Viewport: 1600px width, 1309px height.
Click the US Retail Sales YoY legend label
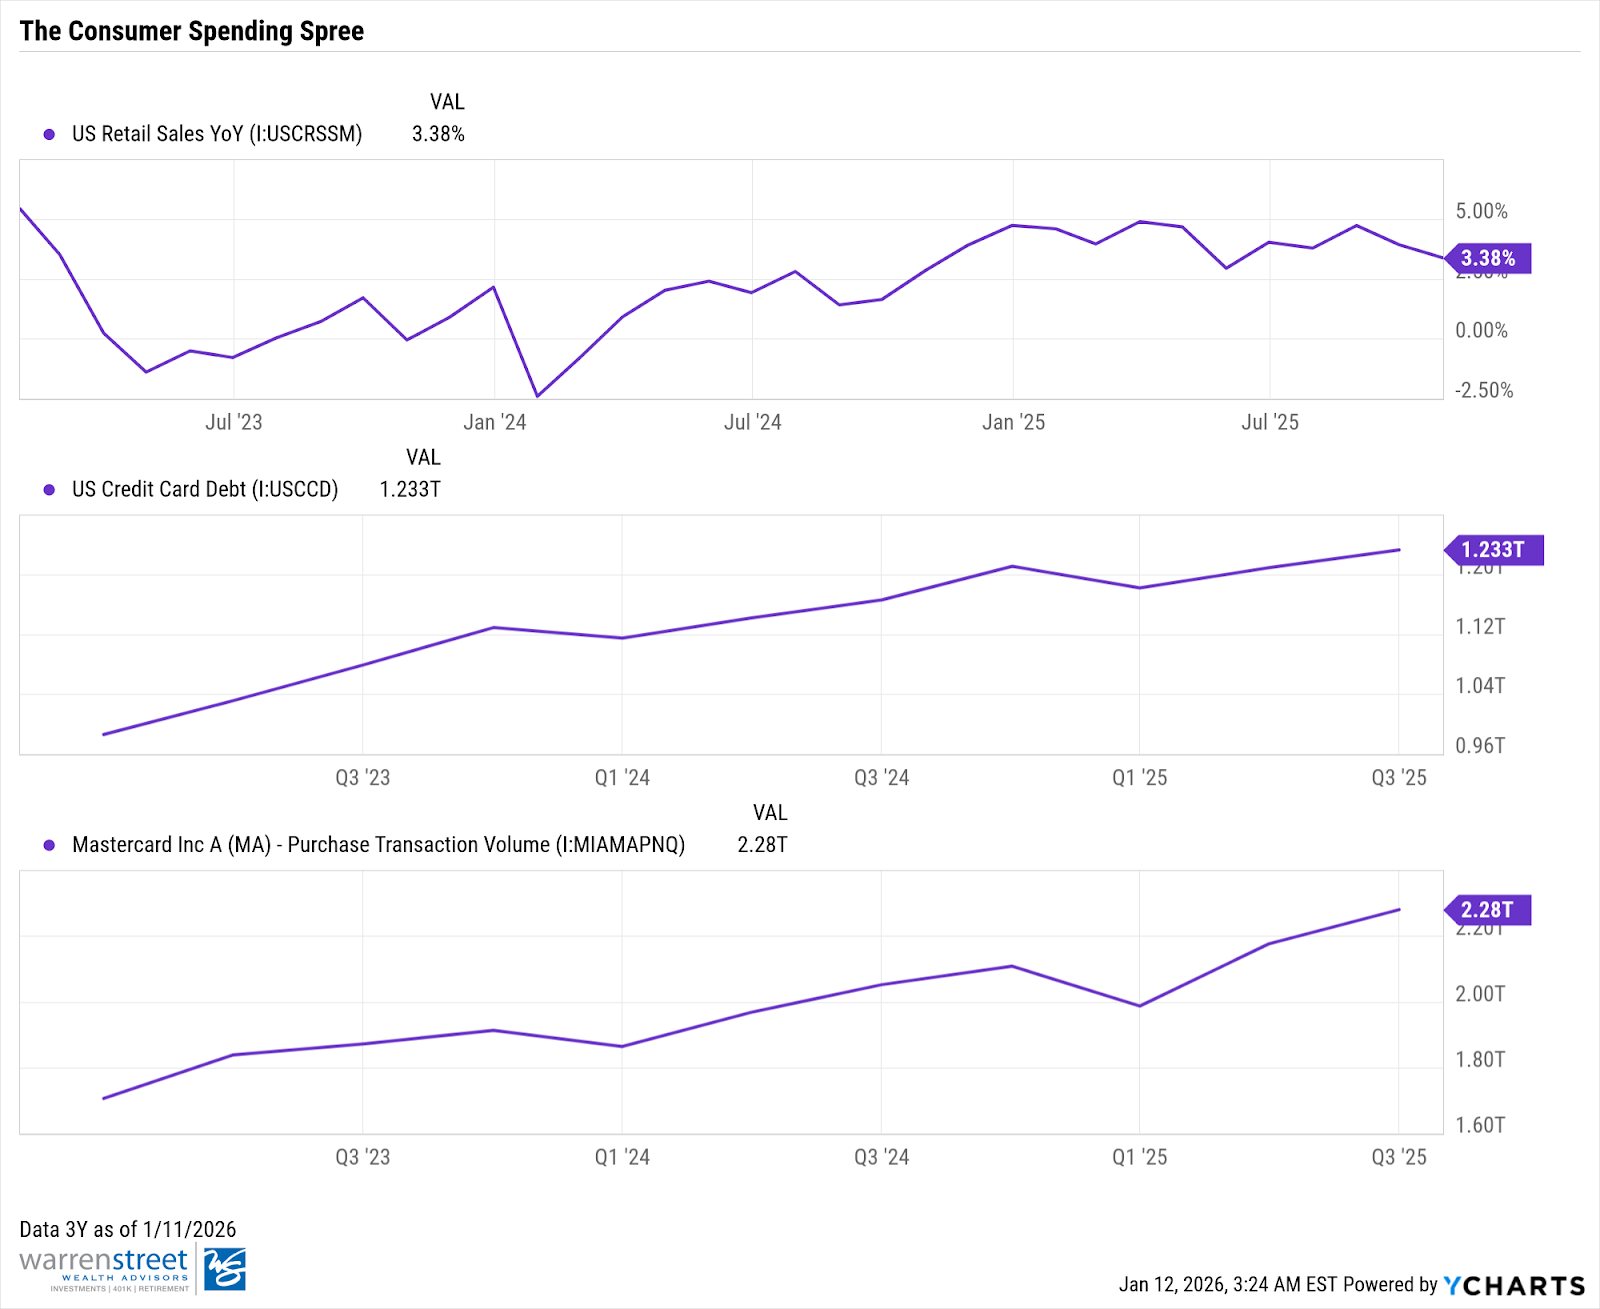(x=217, y=134)
